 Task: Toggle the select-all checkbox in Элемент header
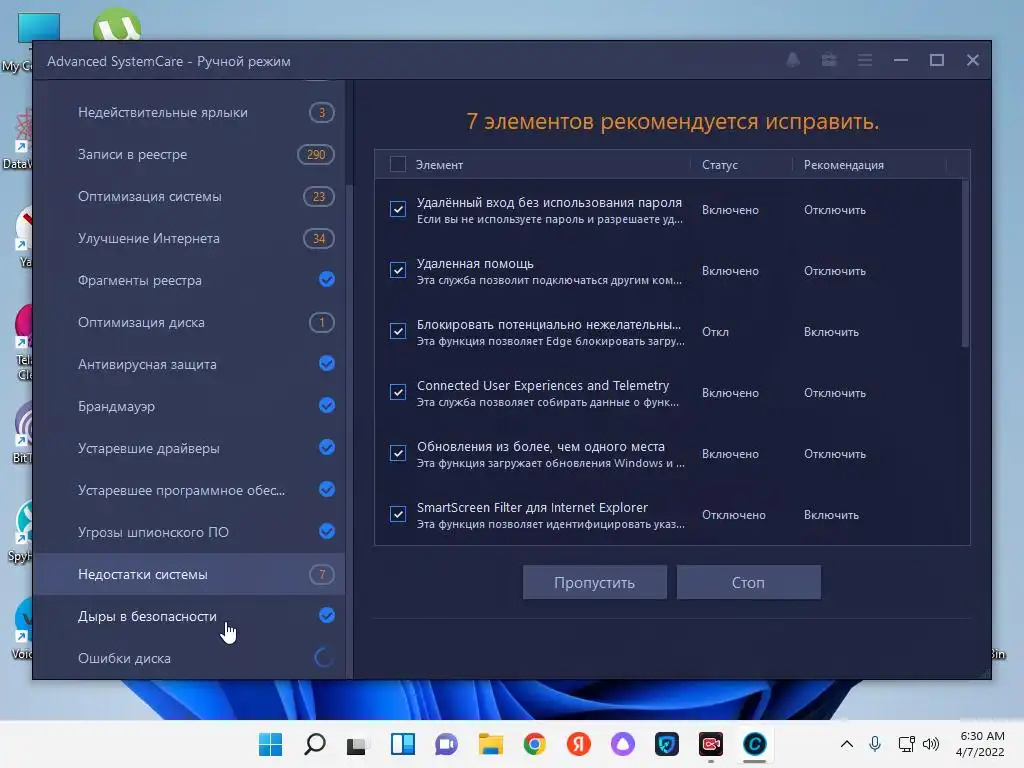(x=398, y=164)
